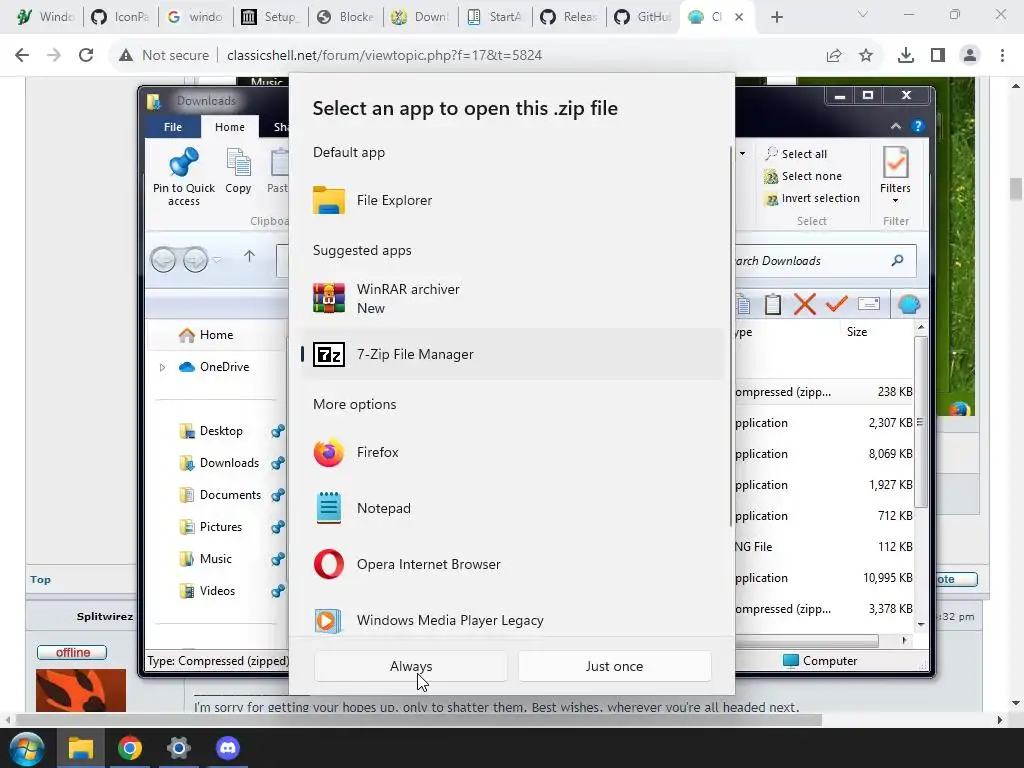Open Desktop in navigation pane
Screen dimensions: 1024x768
pos(210,431)
